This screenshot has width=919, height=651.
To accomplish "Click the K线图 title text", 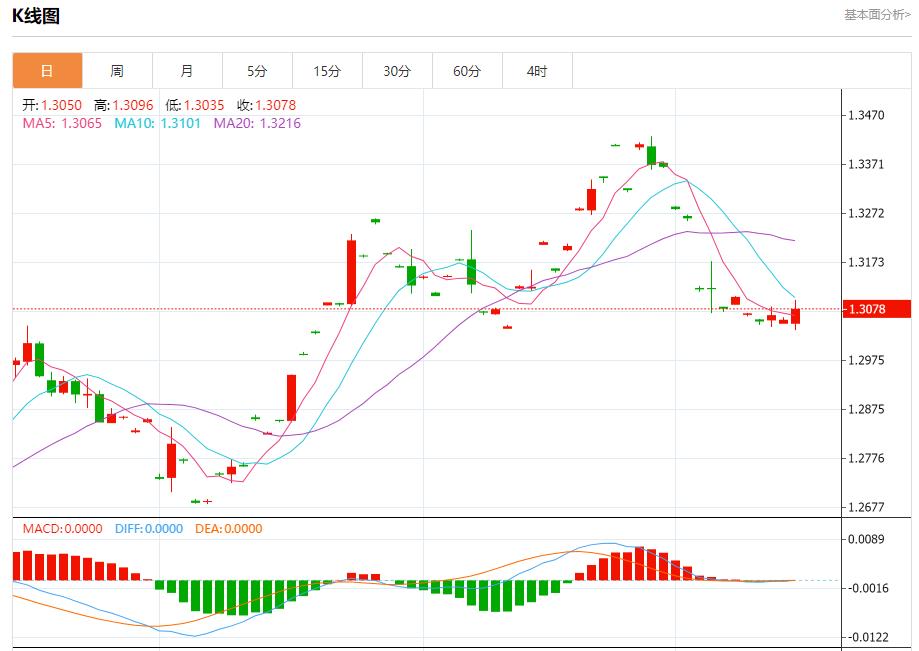I will pos(36,16).
